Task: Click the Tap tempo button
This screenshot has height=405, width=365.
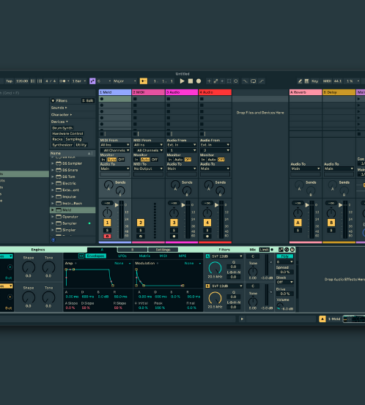Action: 9,81
